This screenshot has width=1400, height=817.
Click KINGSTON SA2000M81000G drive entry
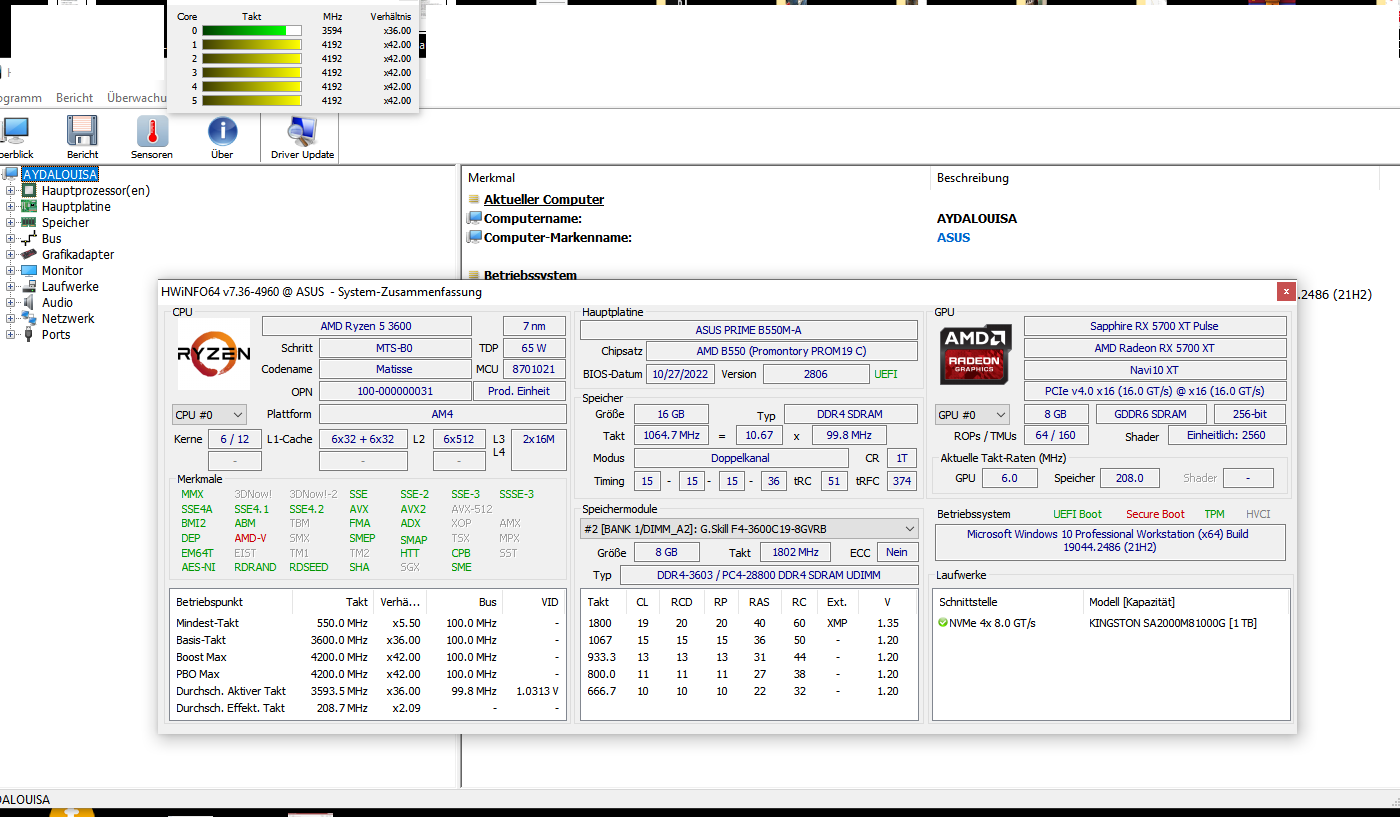[x=1173, y=623]
